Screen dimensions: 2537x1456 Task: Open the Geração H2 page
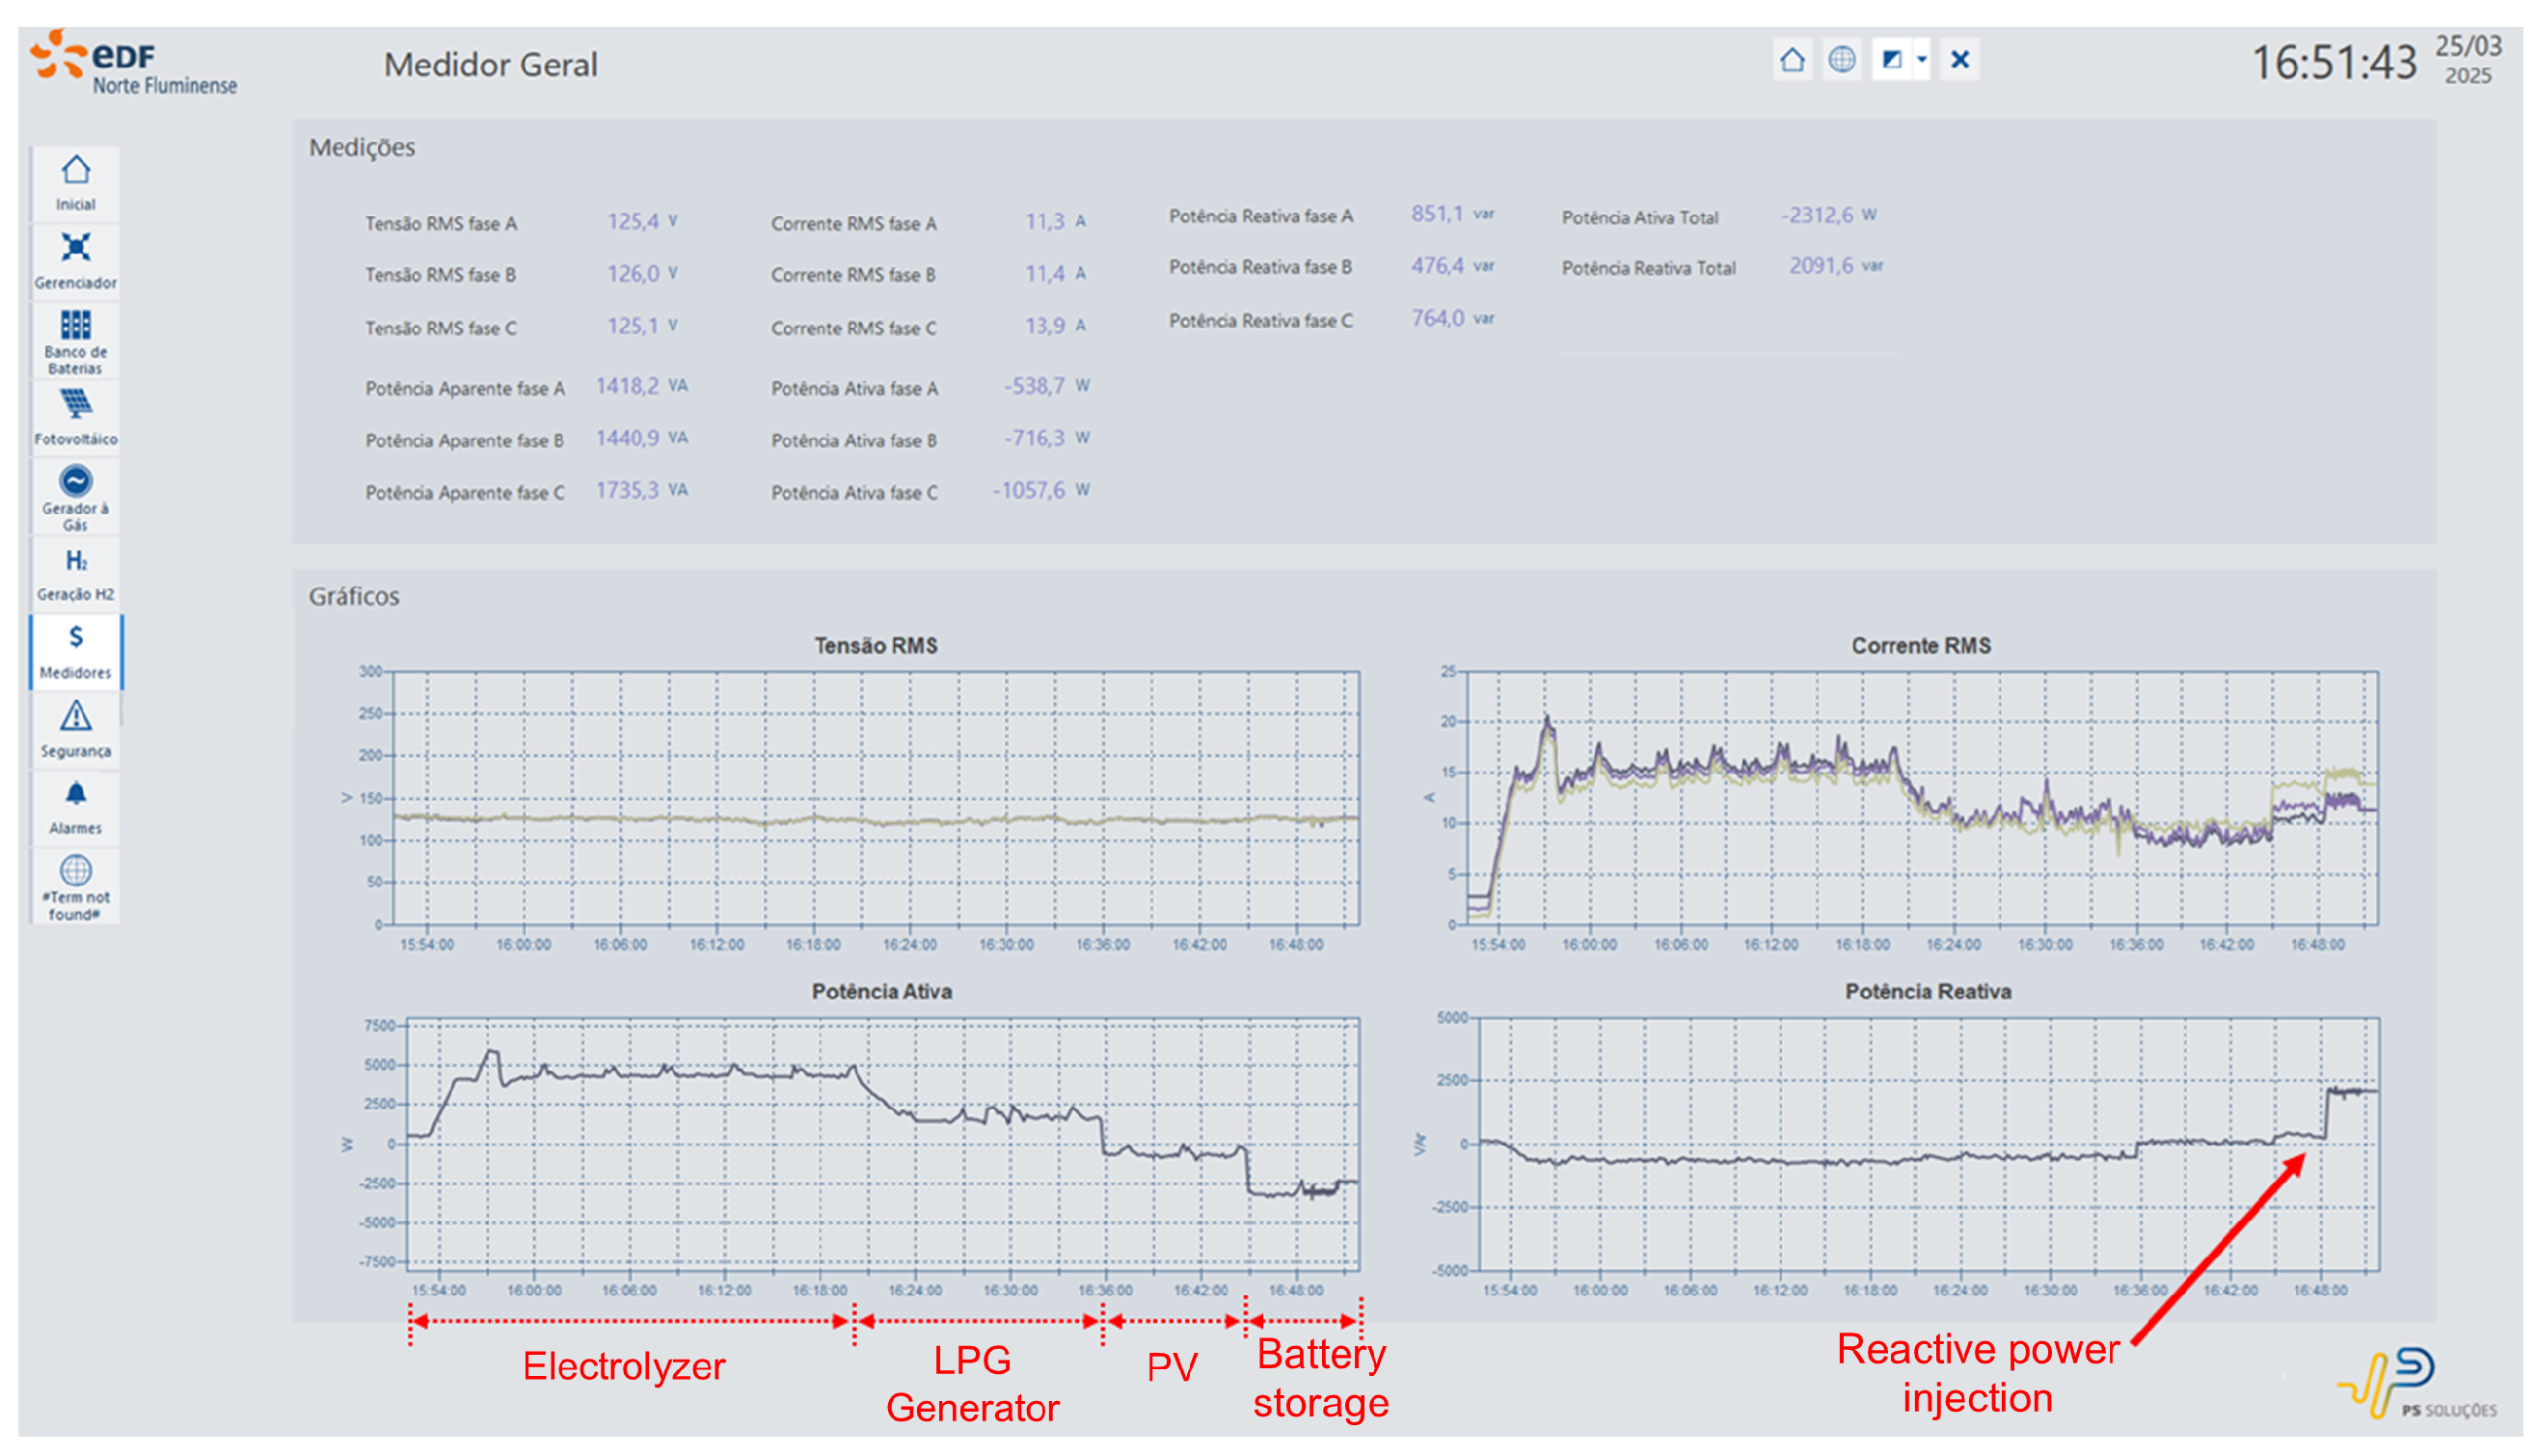pyautogui.click(x=75, y=573)
